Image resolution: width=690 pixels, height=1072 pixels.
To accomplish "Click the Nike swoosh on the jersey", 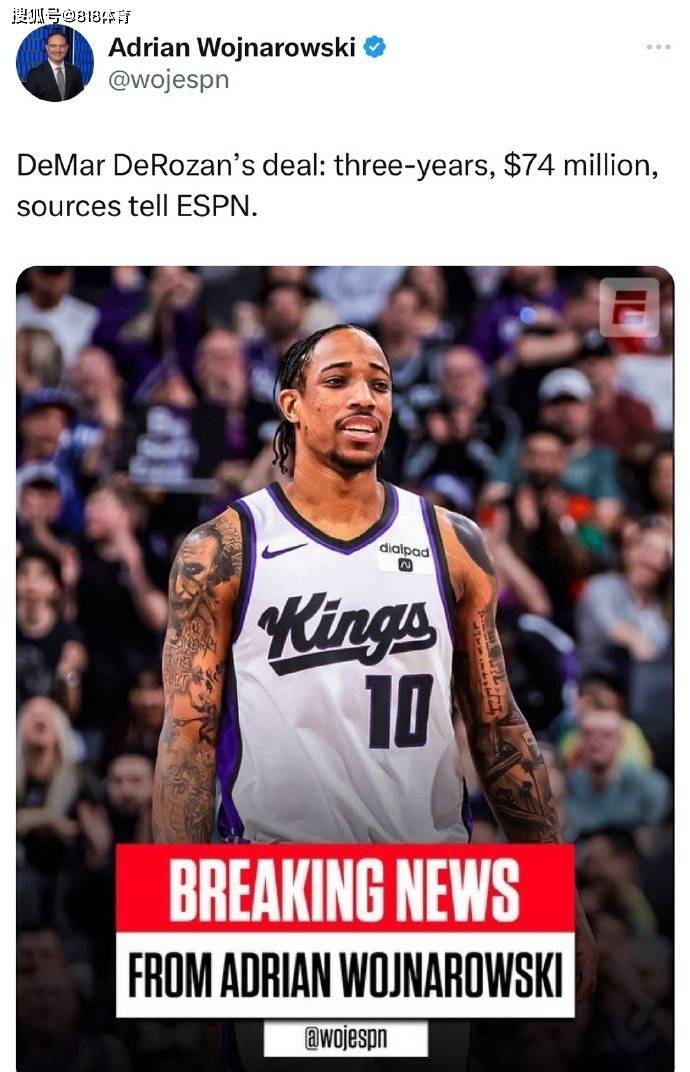I will pyautogui.click(x=284, y=550).
